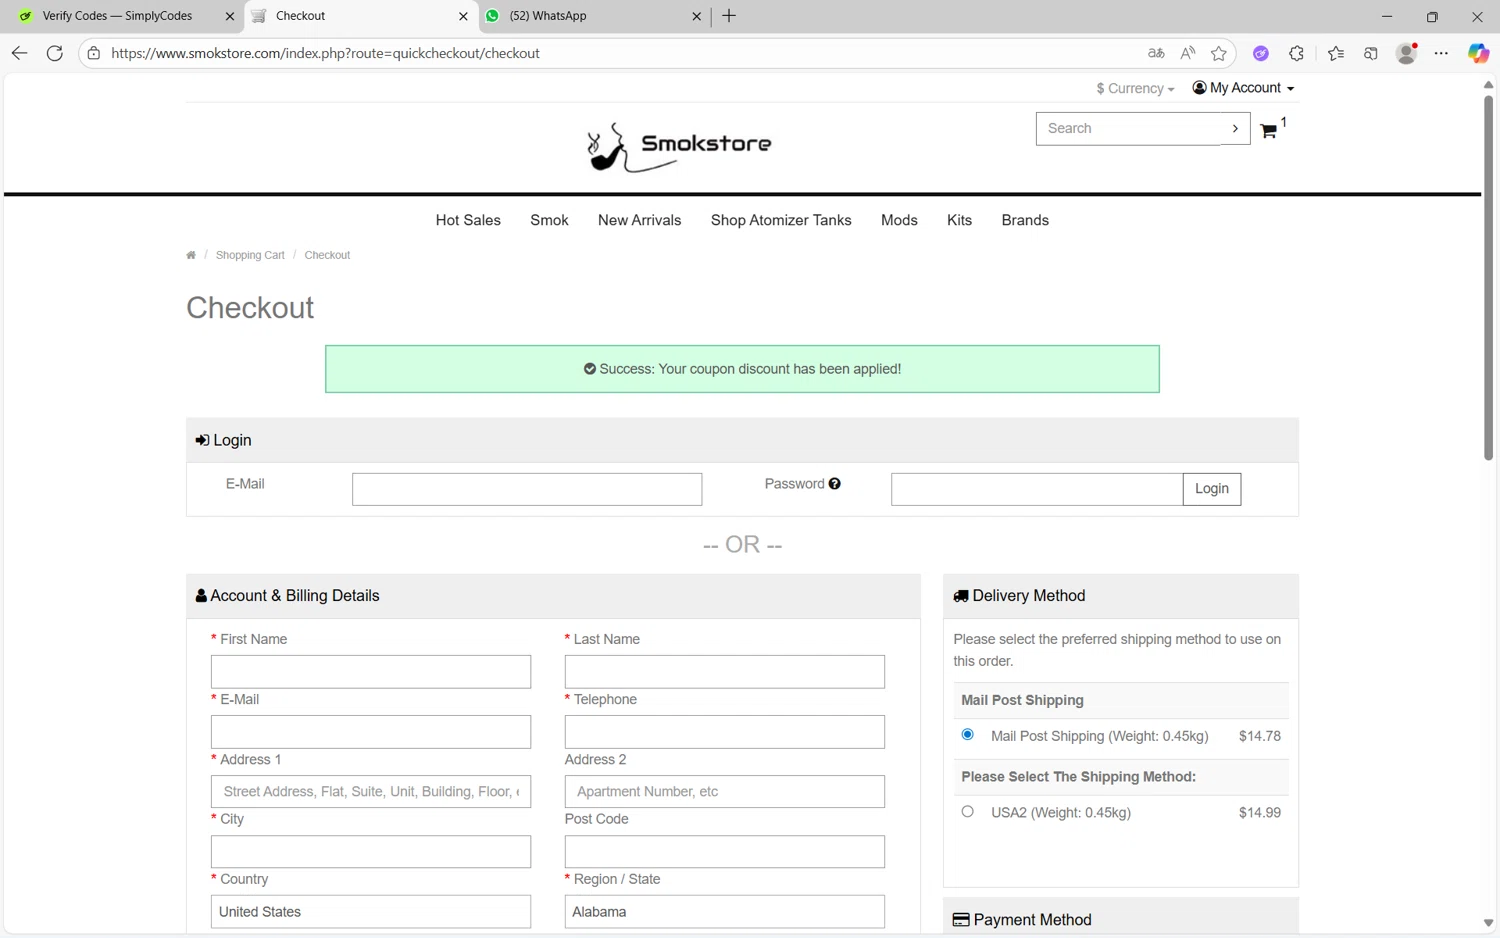Click the site Search box

tap(1128, 128)
